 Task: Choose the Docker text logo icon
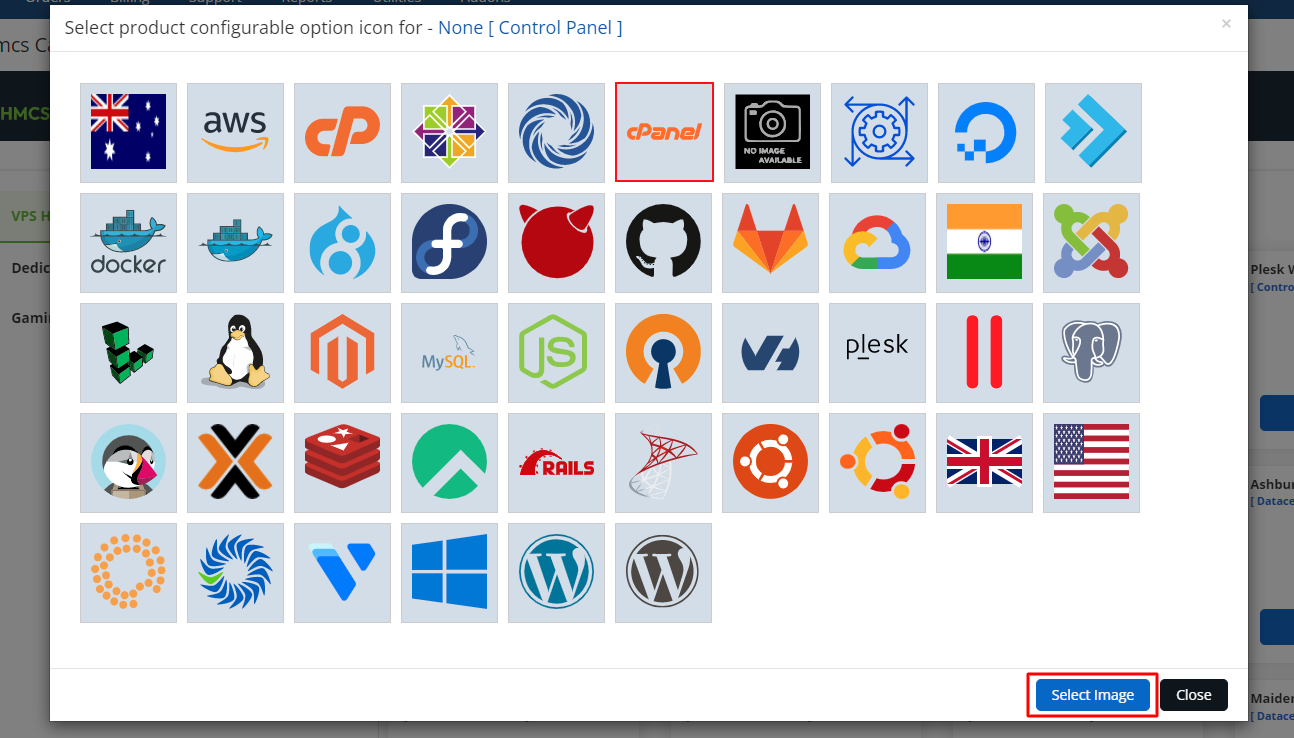(128, 242)
